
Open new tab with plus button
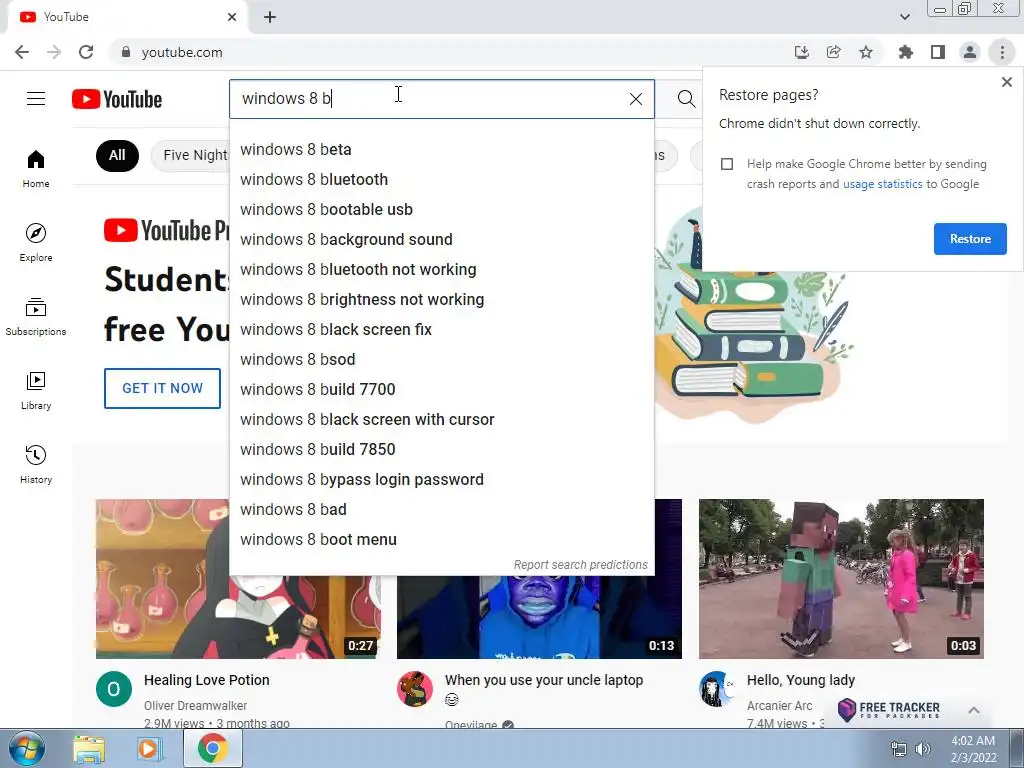click(270, 17)
